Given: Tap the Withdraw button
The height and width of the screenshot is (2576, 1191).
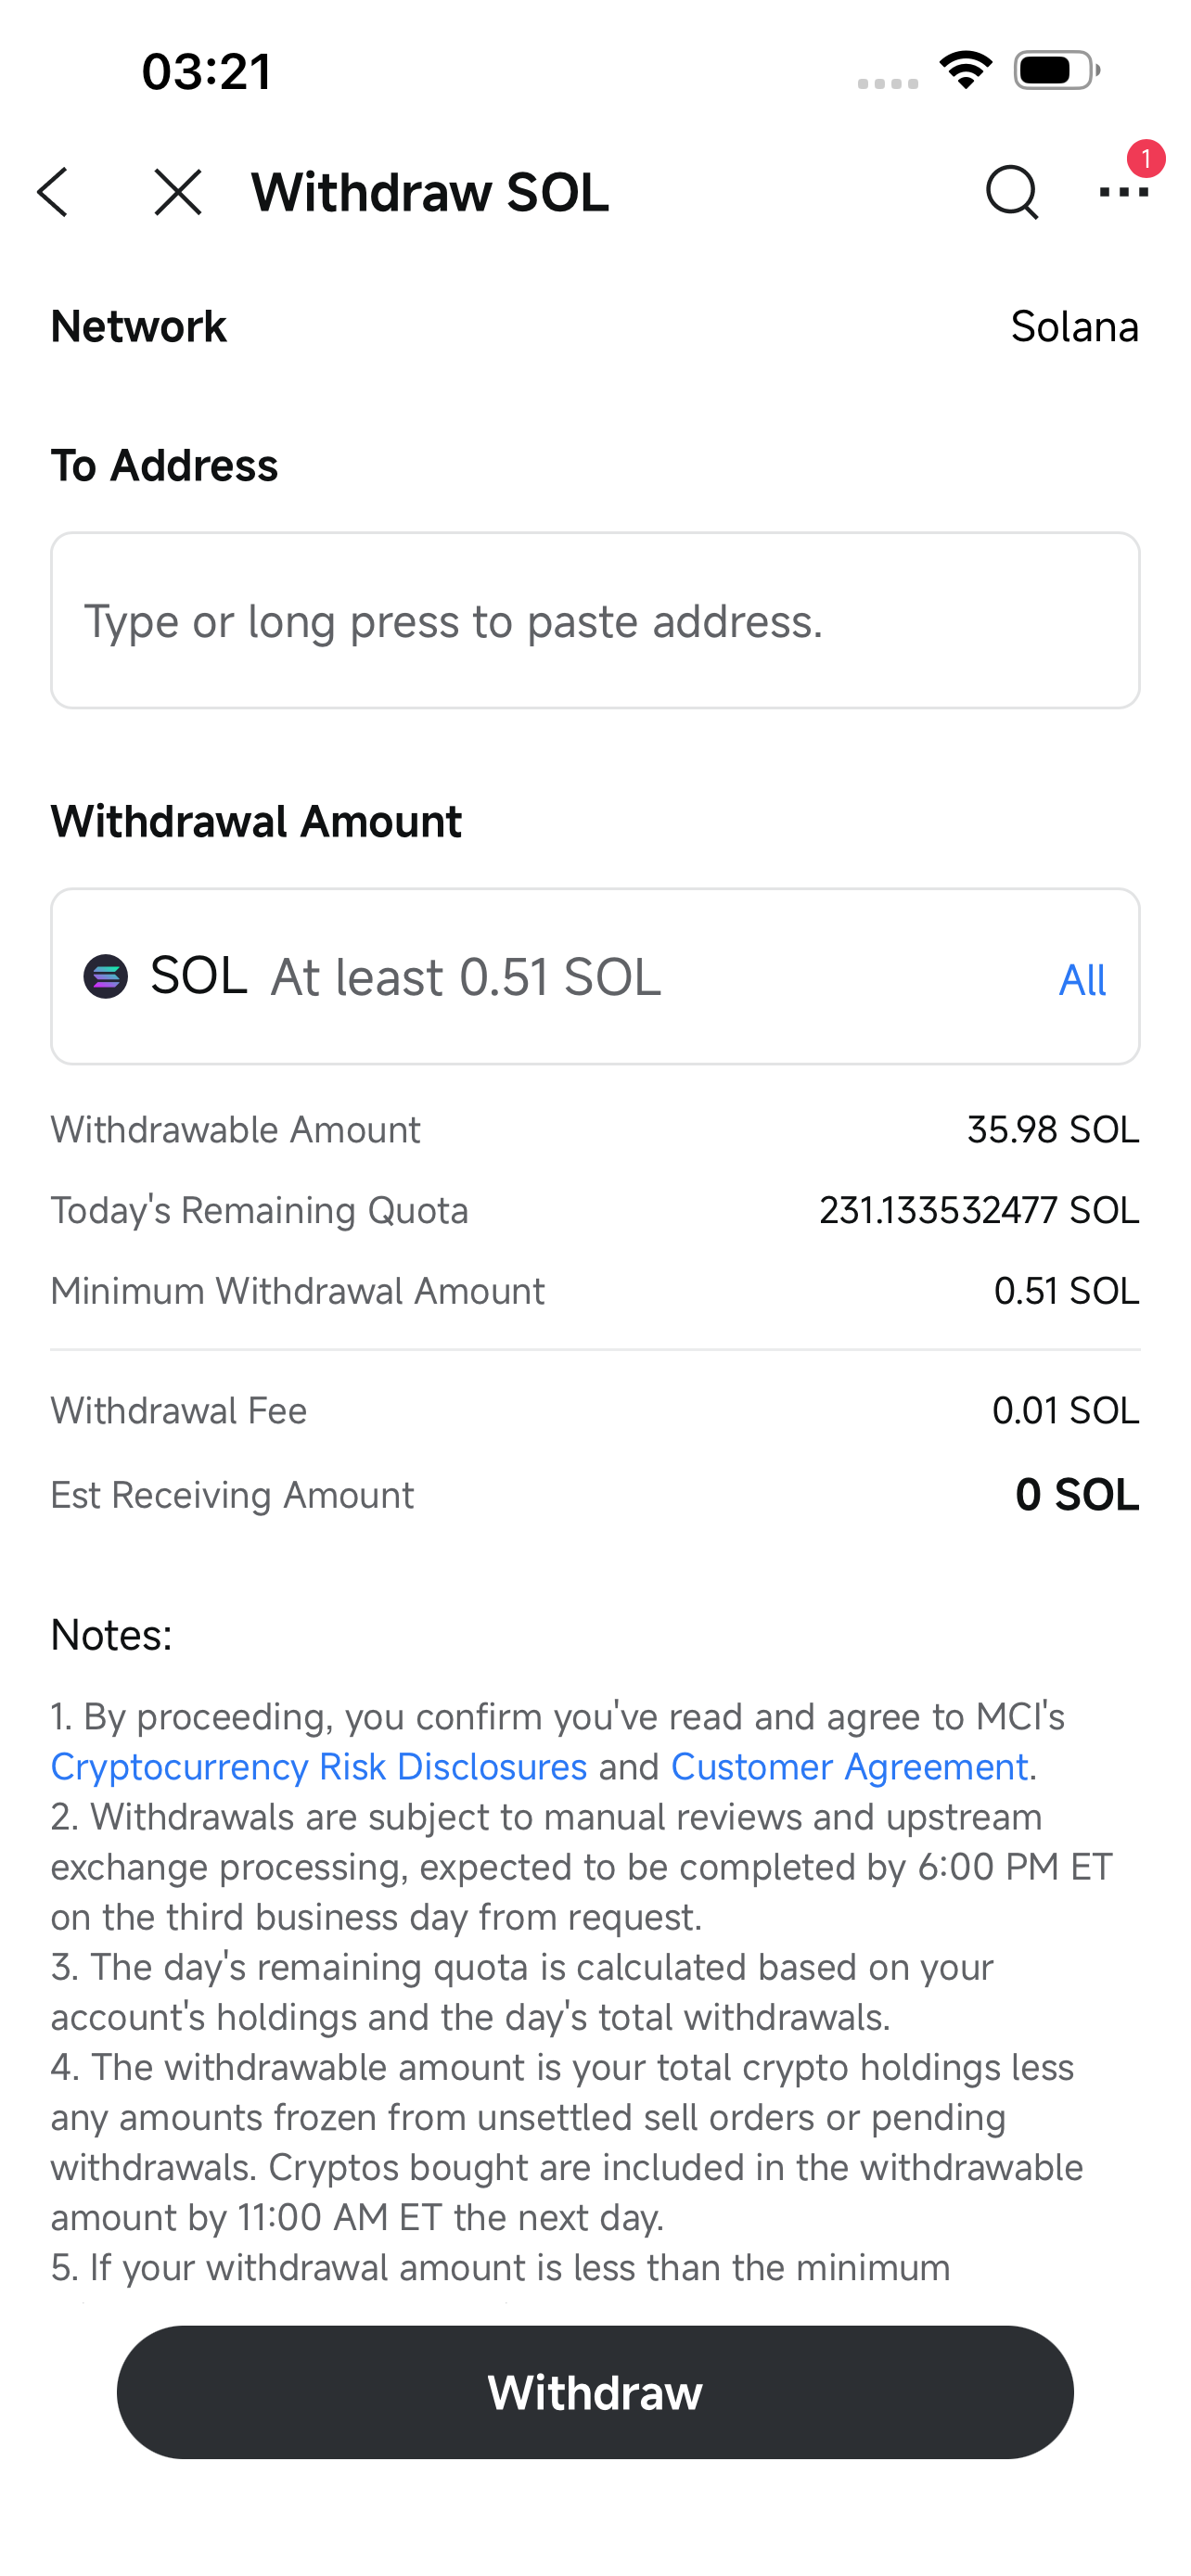Looking at the screenshot, I should click(595, 2392).
